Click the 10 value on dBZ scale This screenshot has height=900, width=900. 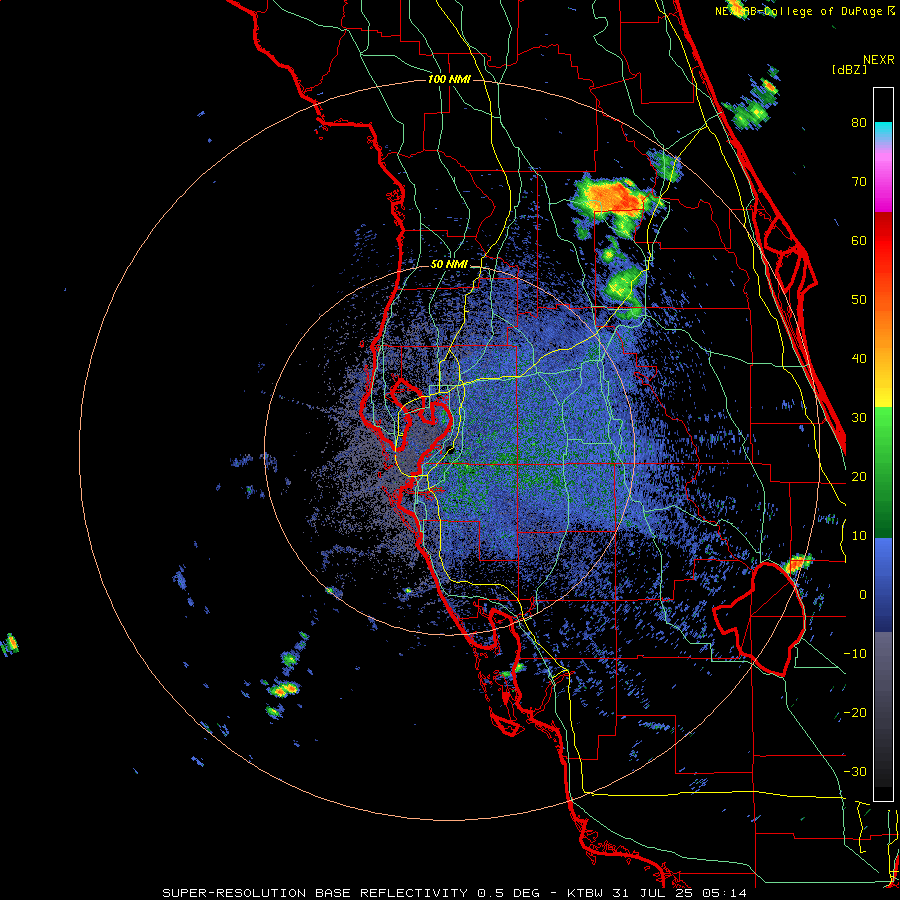859,536
